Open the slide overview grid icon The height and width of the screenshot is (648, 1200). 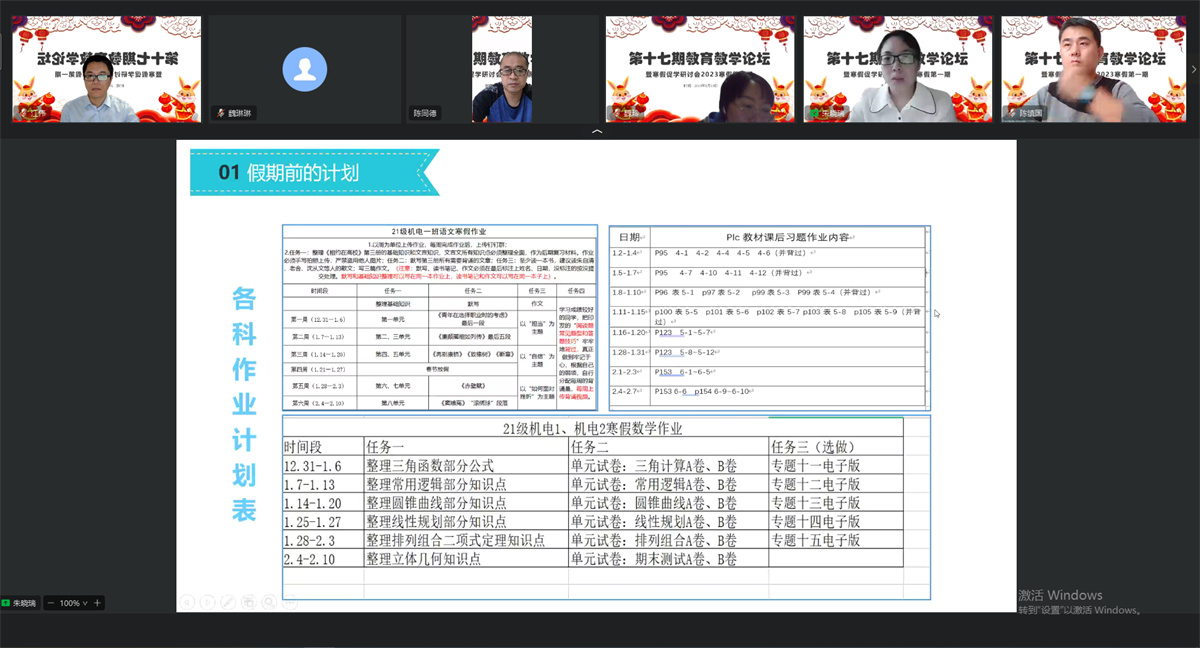[247, 602]
